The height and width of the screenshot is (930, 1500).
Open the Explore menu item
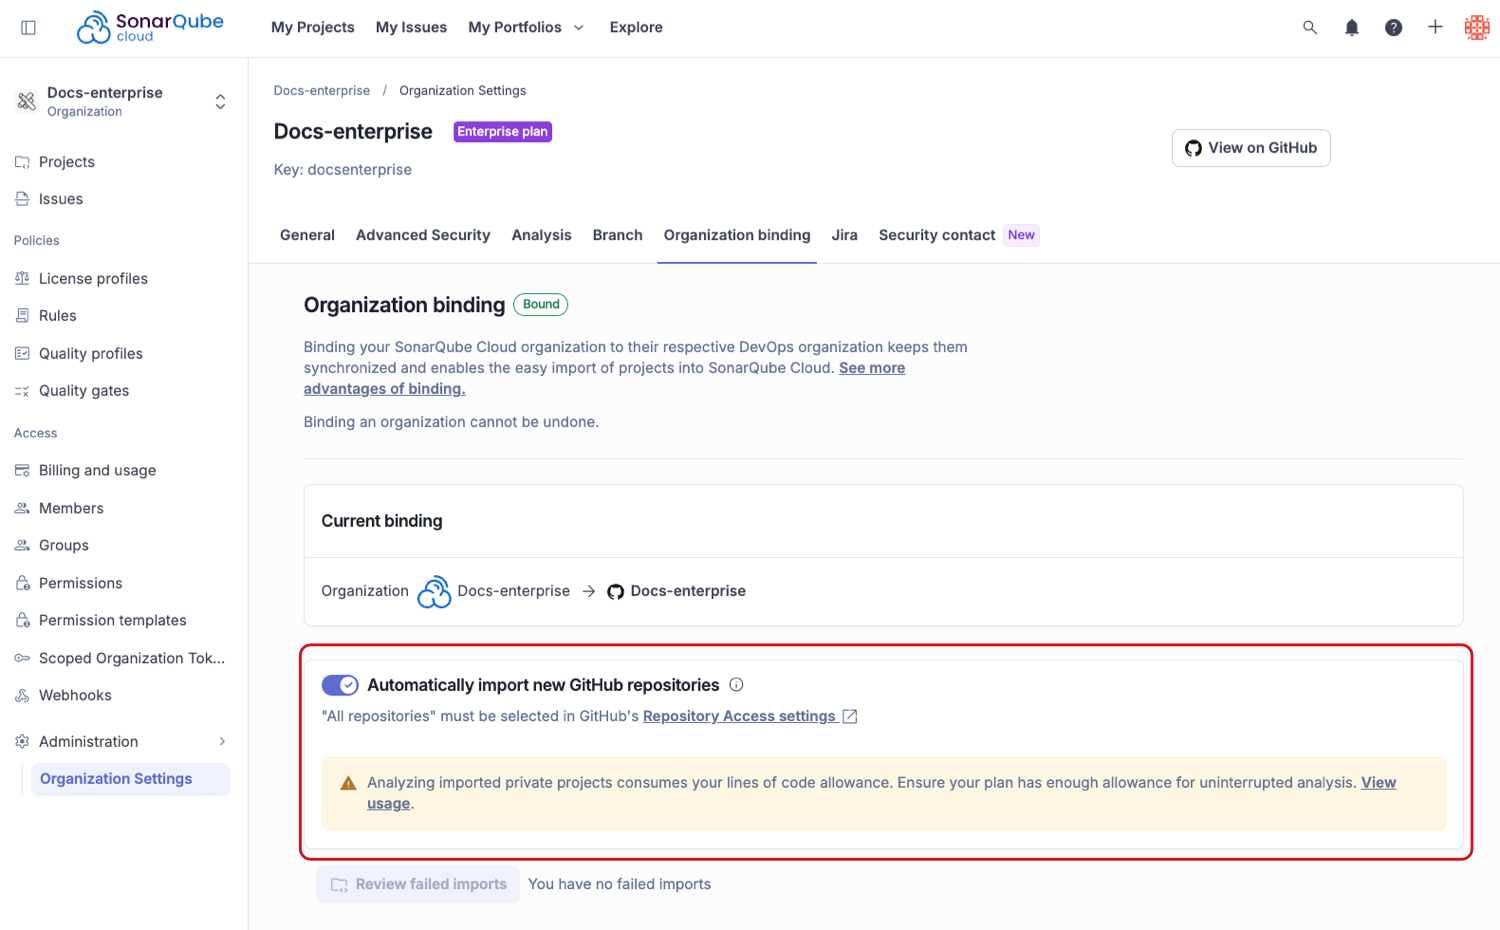[636, 28]
